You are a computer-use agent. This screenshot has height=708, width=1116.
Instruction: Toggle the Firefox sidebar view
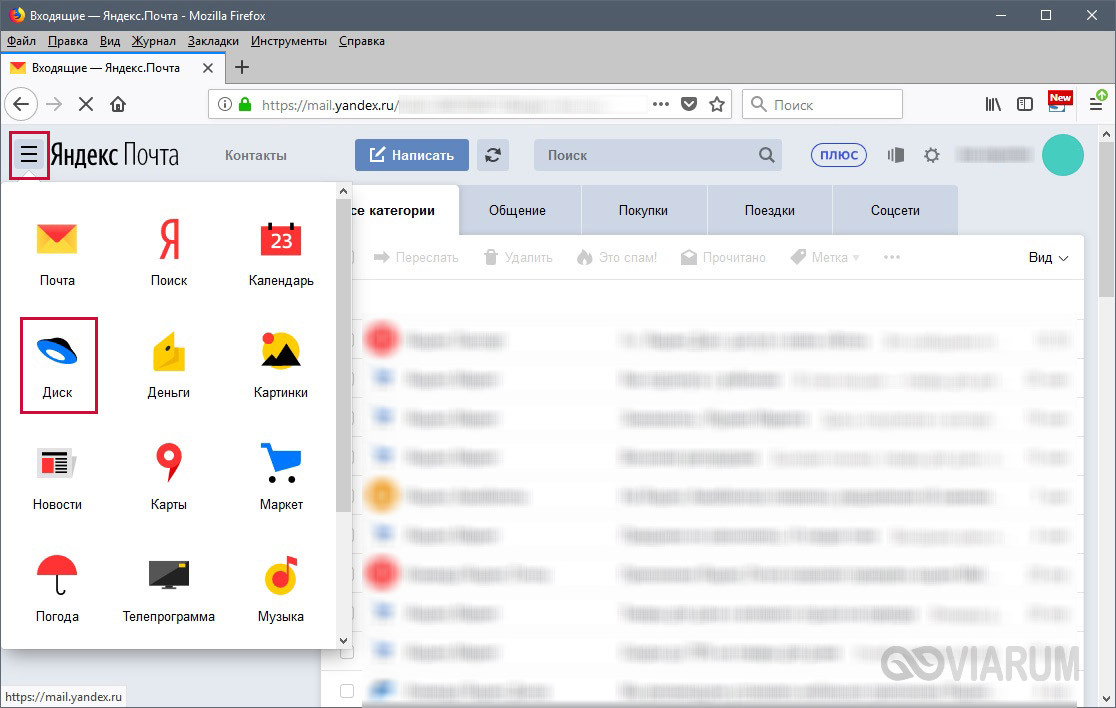[x=1025, y=105]
